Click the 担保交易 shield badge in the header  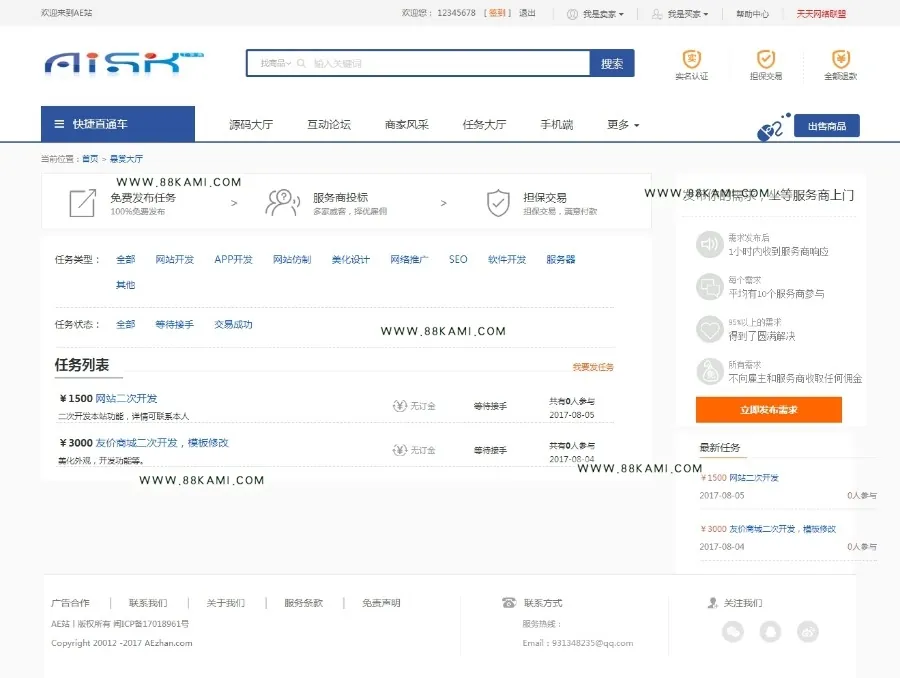click(x=766, y=59)
